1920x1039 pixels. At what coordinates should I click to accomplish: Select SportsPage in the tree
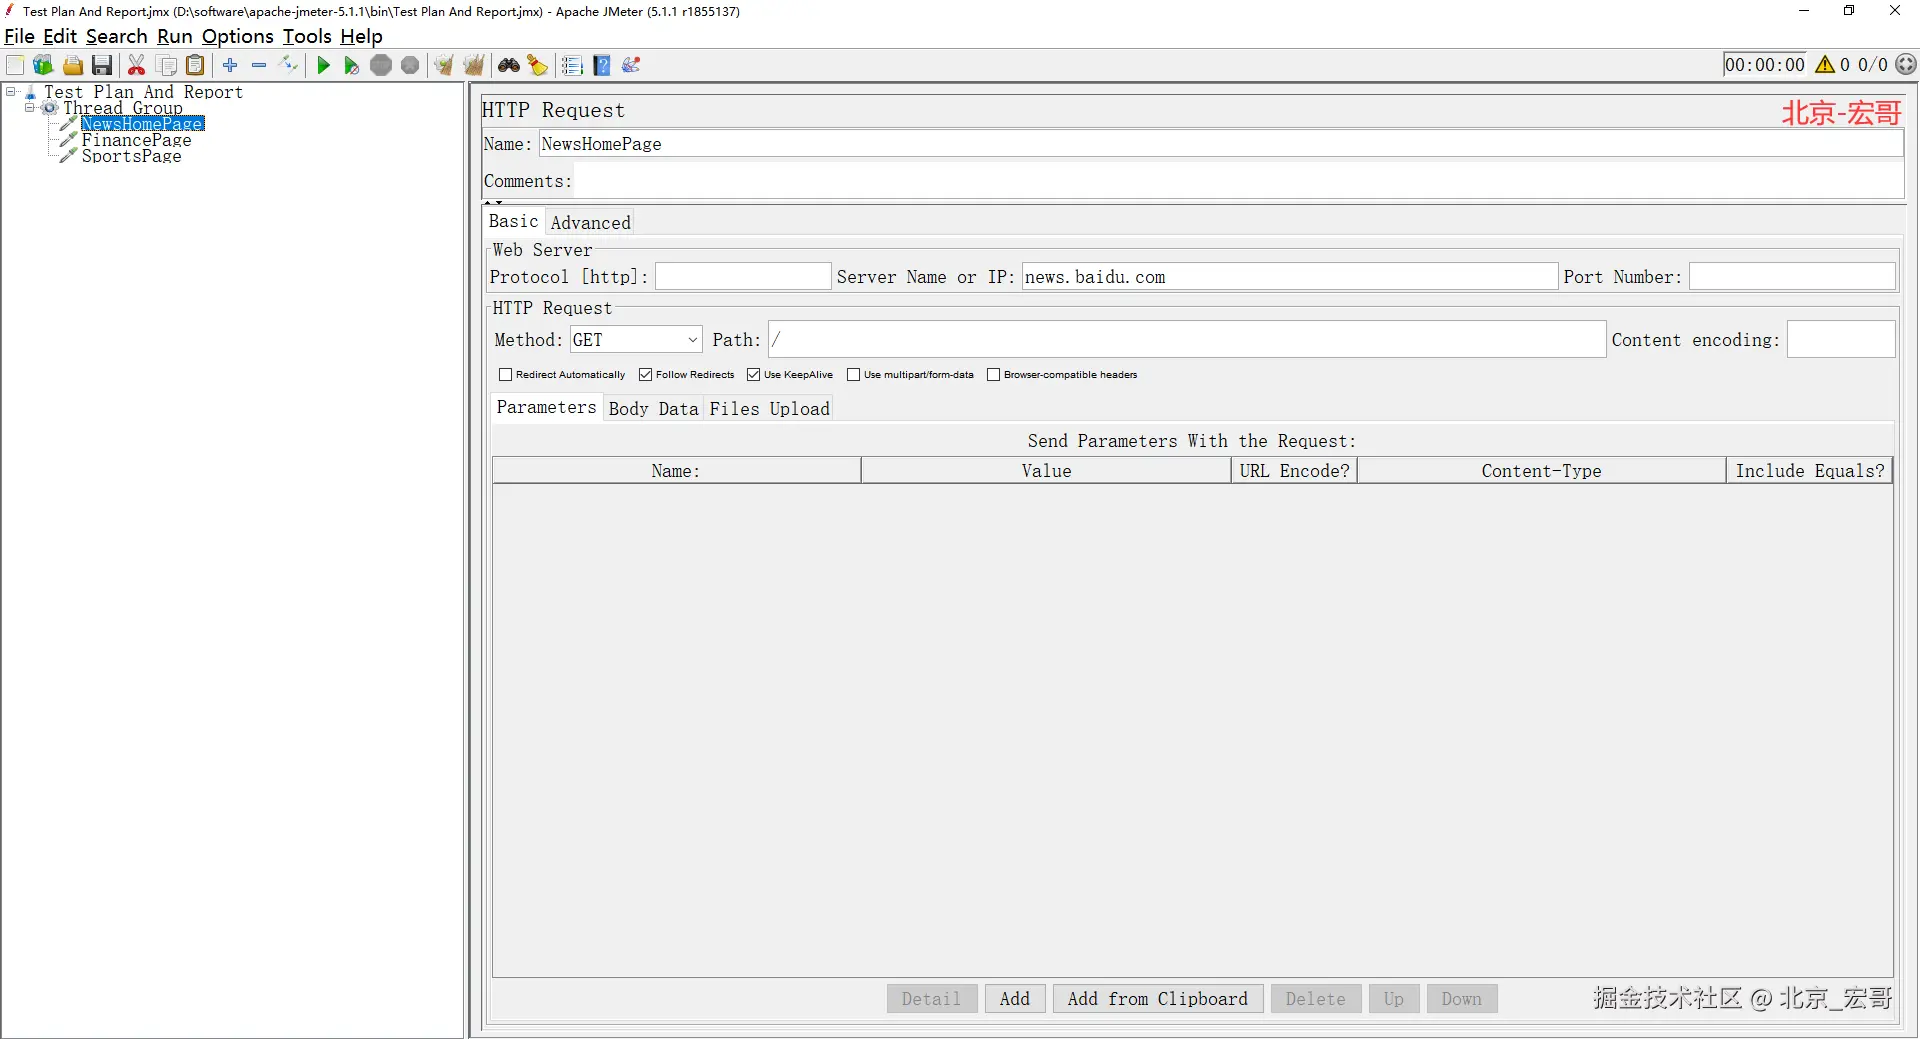(x=131, y=156)
